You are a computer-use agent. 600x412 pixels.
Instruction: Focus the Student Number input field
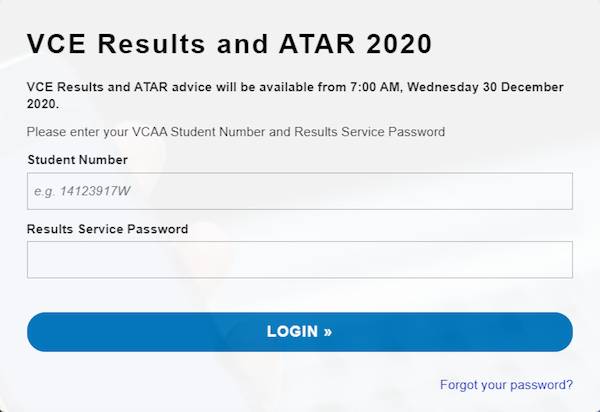[300, 191]
